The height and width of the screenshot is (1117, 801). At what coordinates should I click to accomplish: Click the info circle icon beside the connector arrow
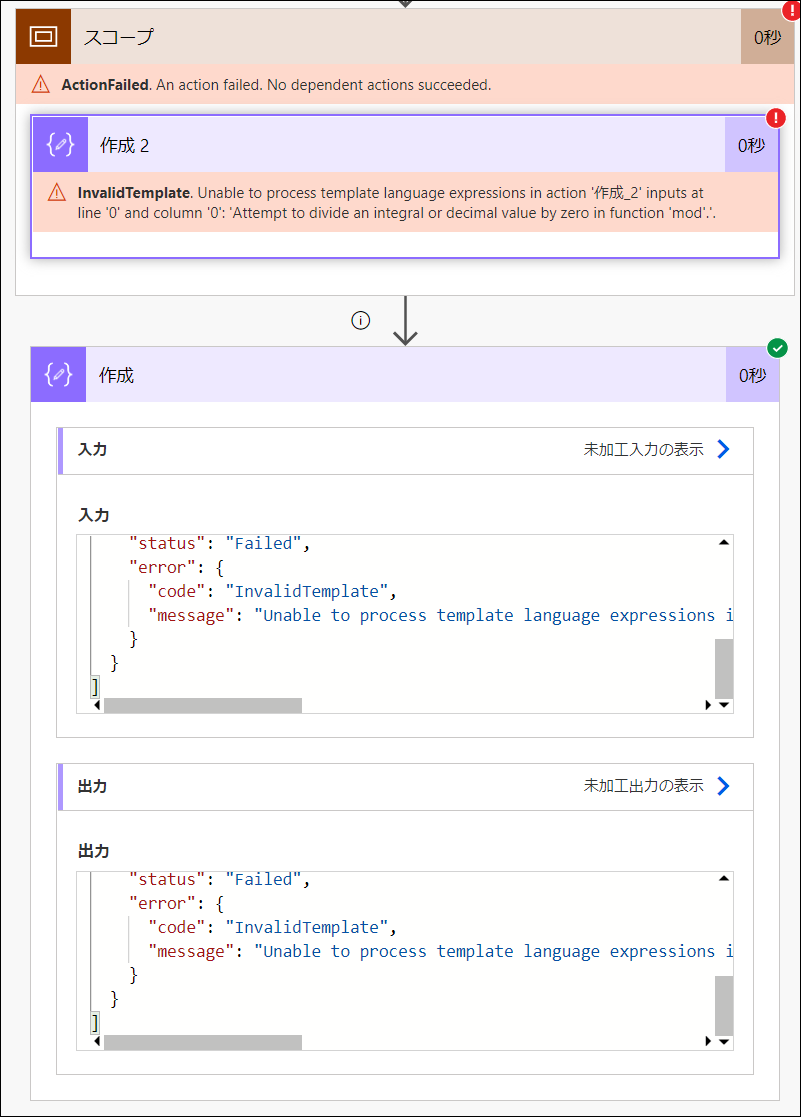pyautogui.click(x=361, y=321)
